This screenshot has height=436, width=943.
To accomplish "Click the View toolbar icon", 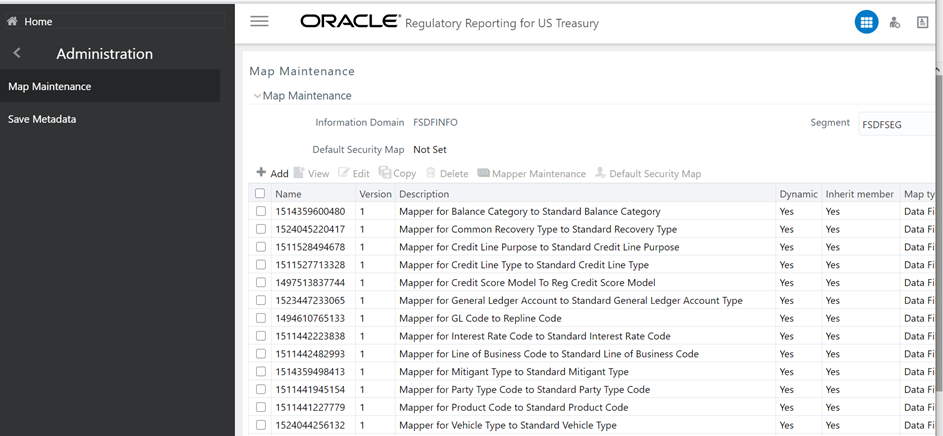I will [299, 173].
